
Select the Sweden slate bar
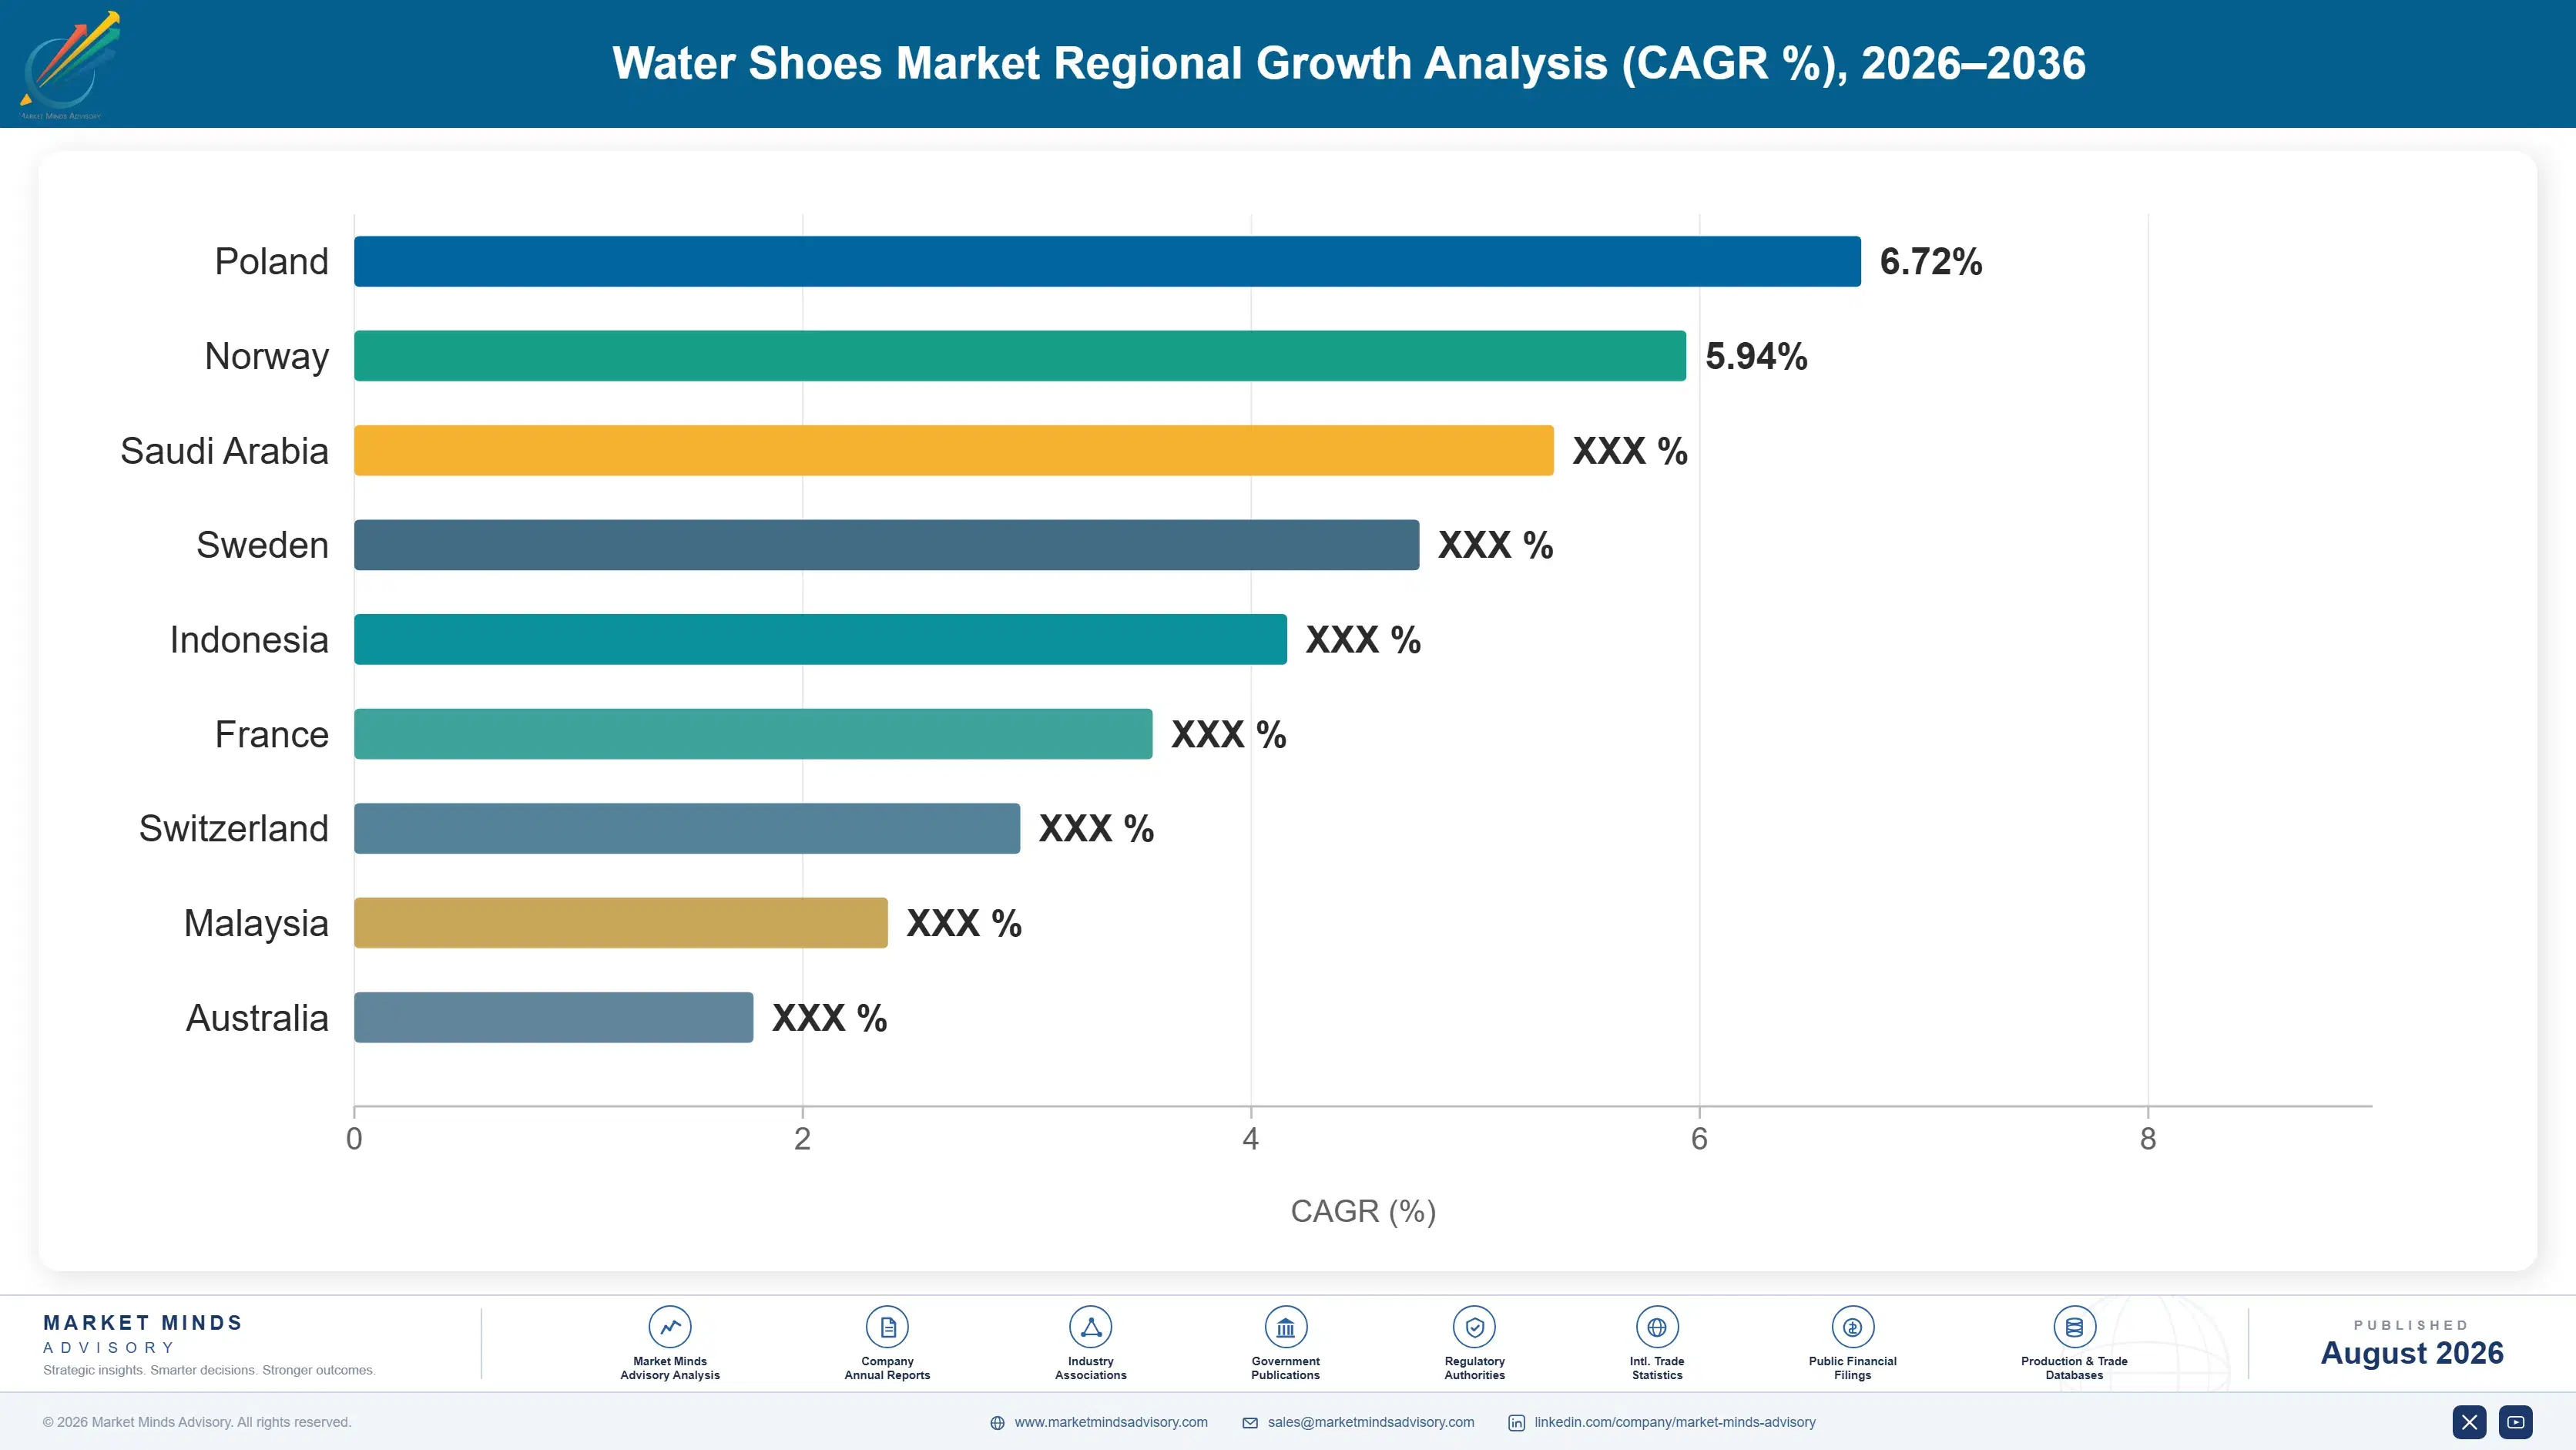click(886, 545)
